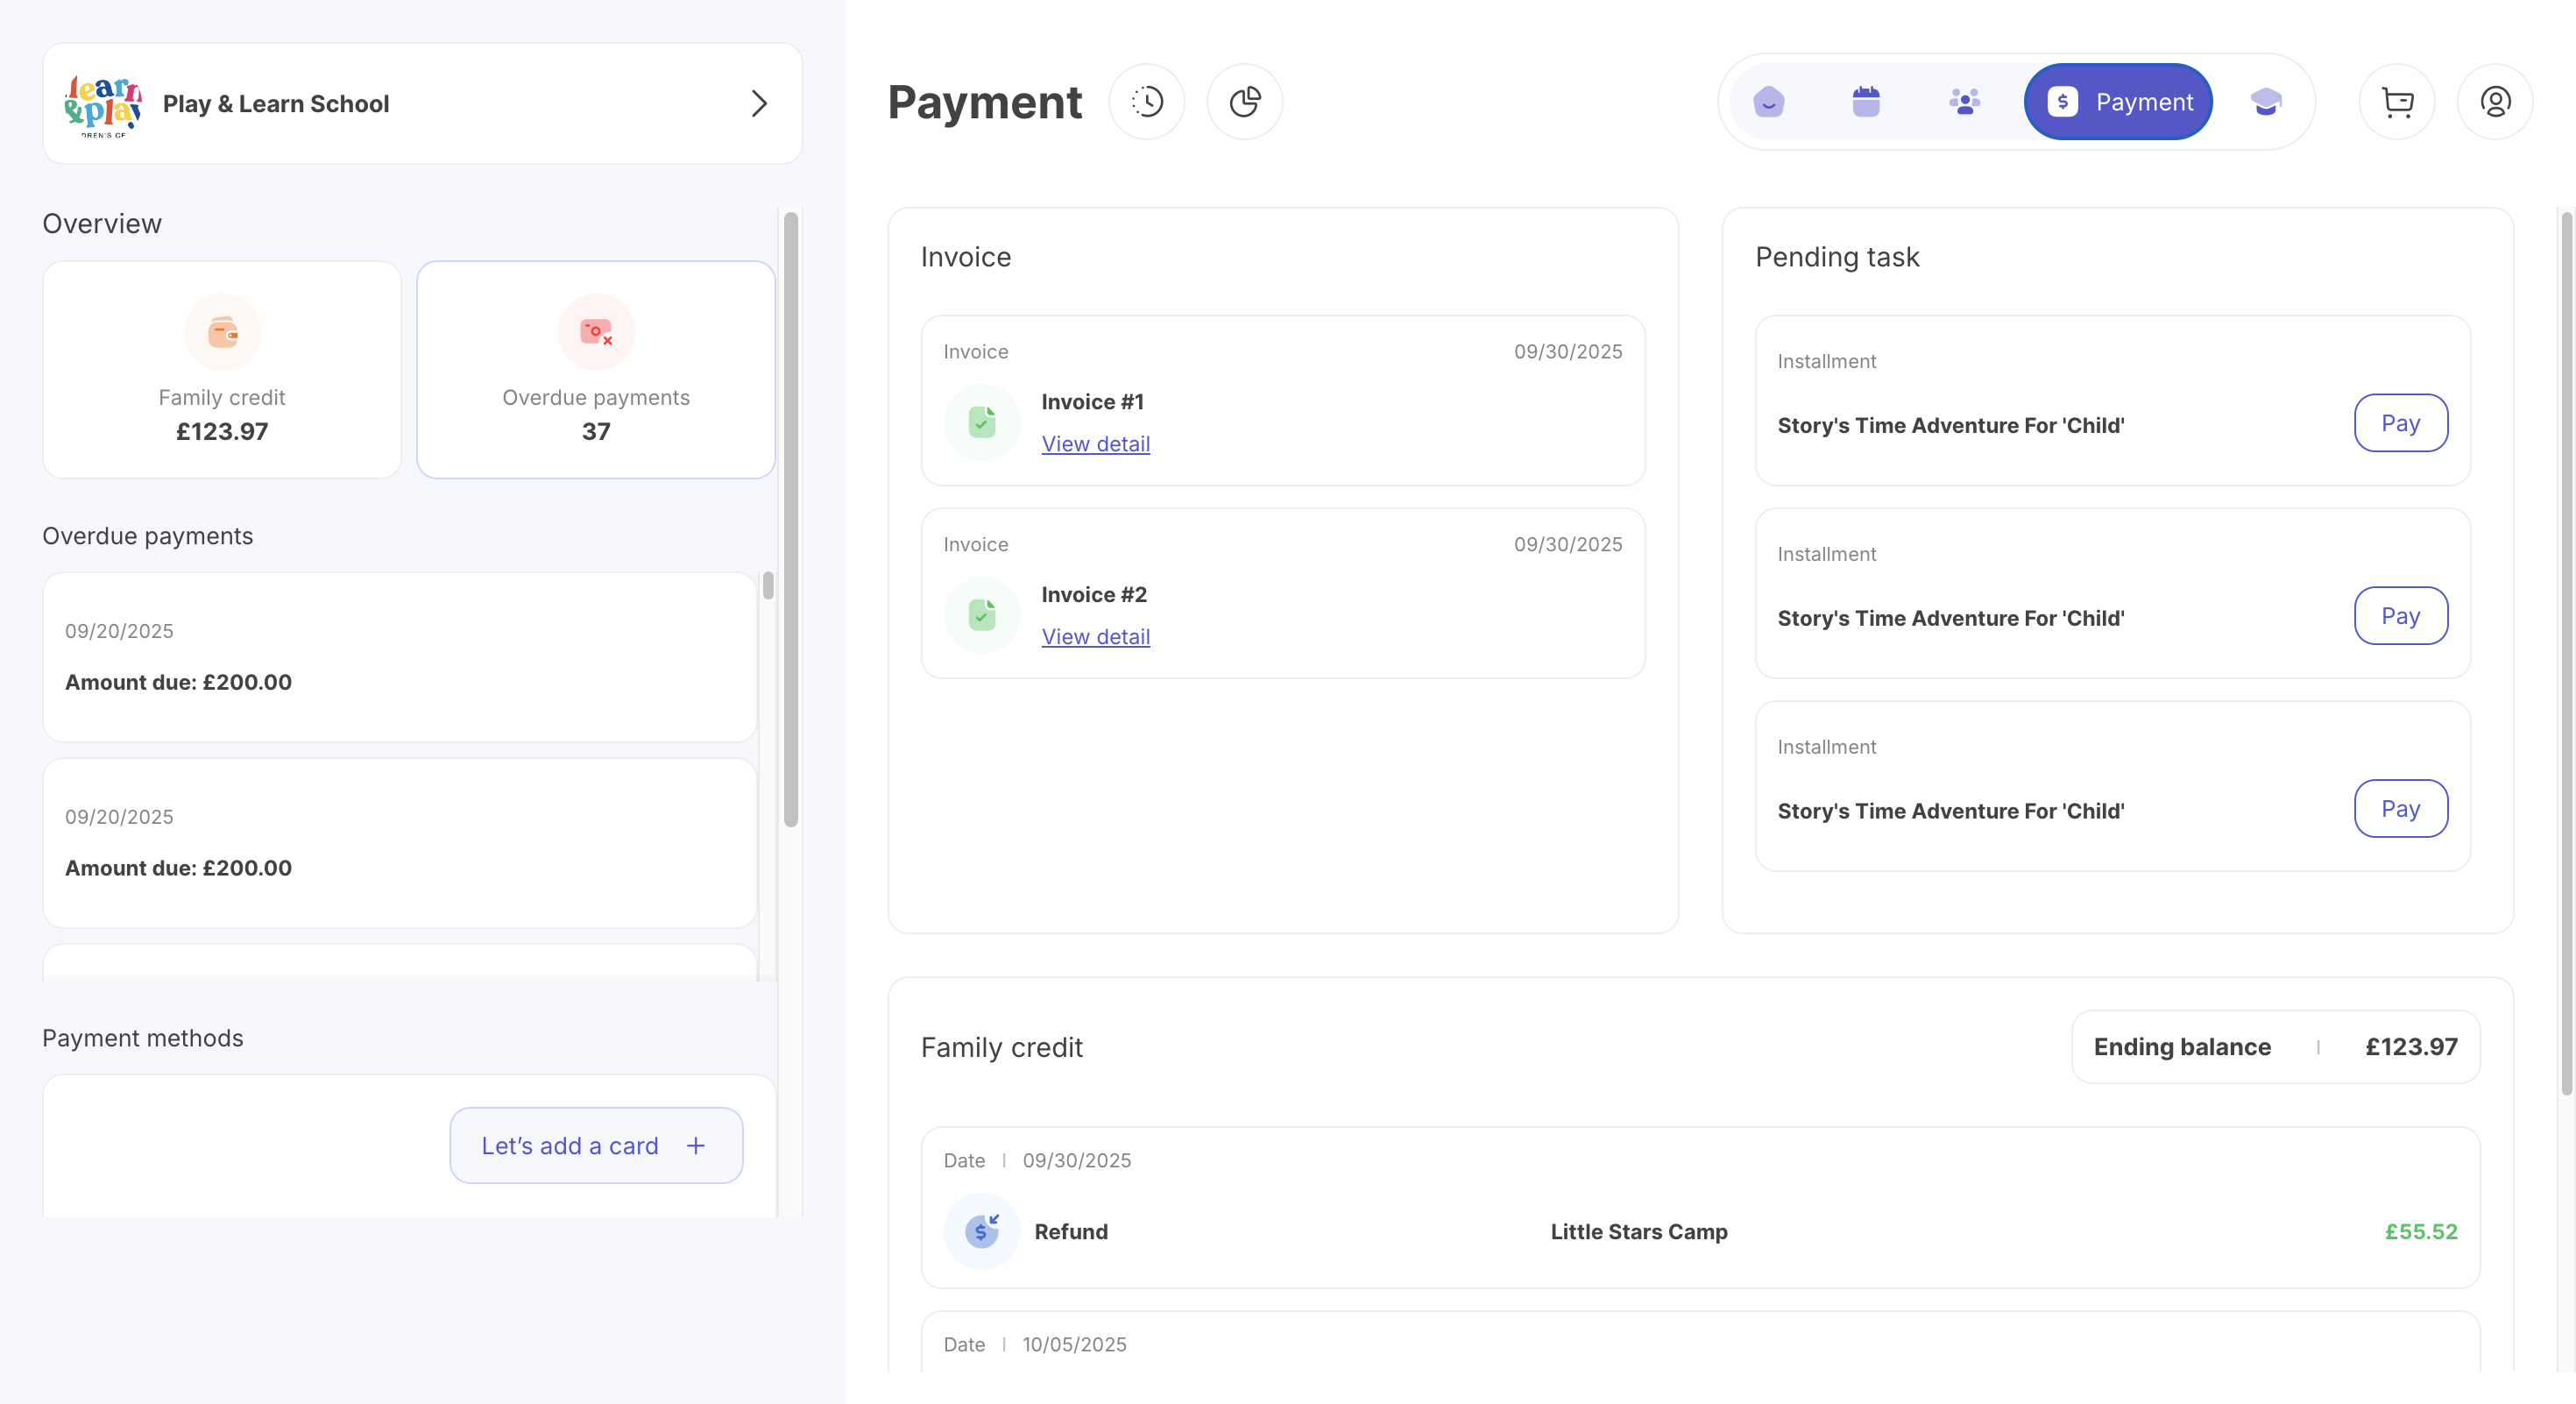The width and height of the screenshot is (2576, 1404).
Task: Open the graduation cap nav icon
Action: pos(2265,102)
